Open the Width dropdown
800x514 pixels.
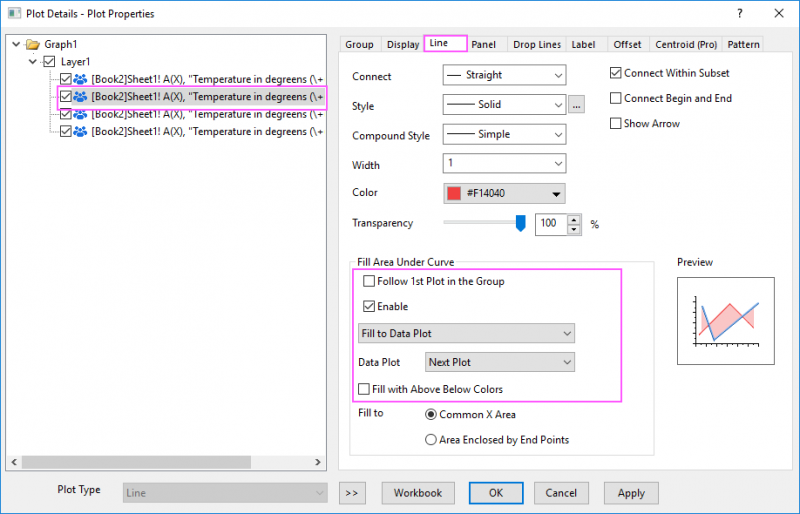click(x=505, y=163)
